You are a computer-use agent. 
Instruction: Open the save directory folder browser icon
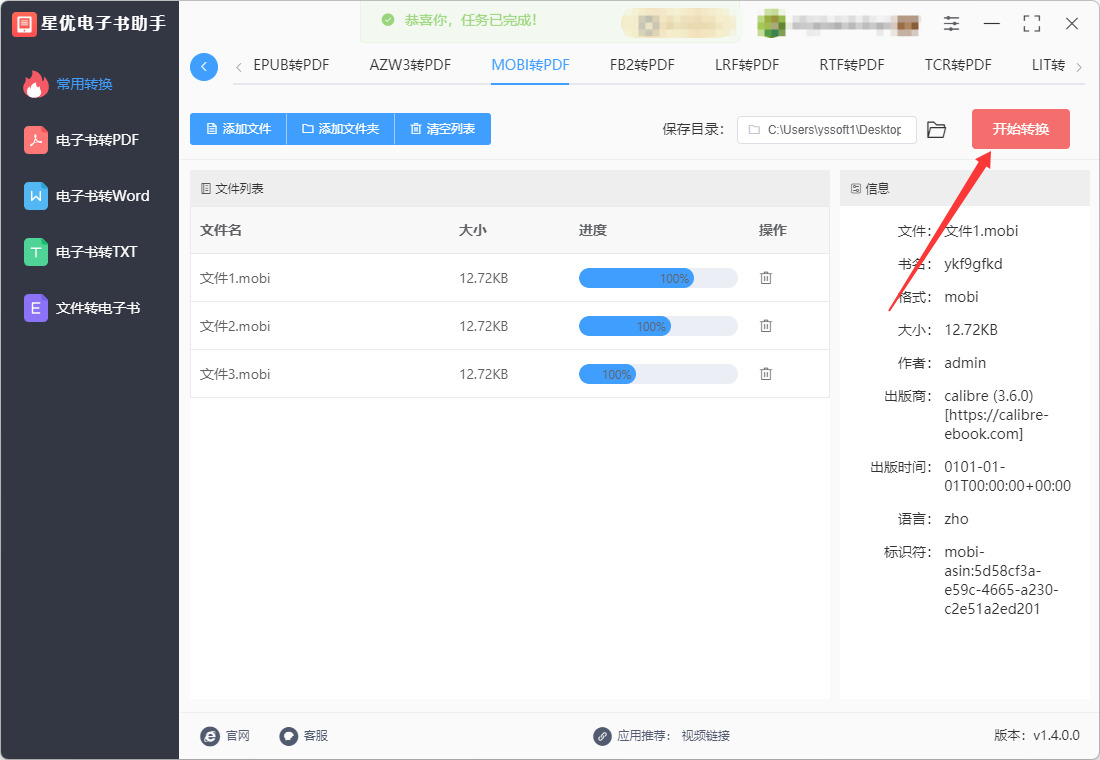coord(936,130)
